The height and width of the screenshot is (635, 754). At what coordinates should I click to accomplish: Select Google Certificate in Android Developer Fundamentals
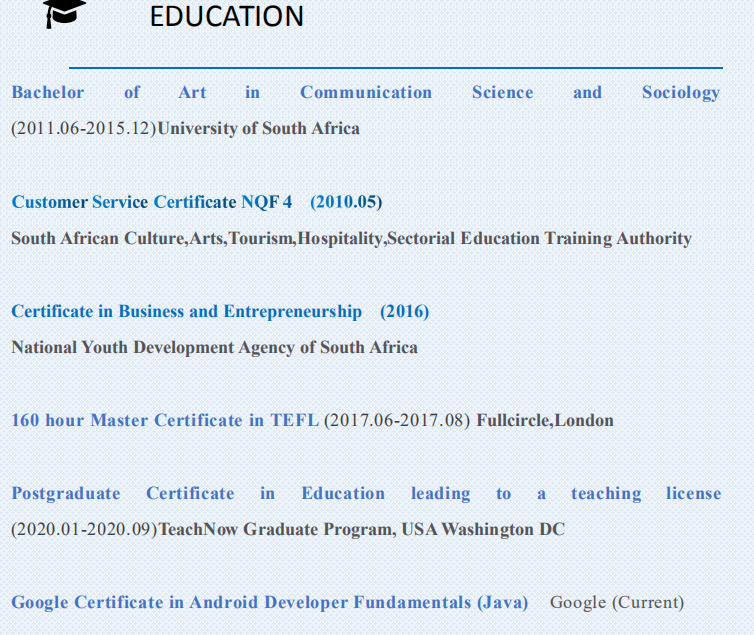click(x=270, y=602)
